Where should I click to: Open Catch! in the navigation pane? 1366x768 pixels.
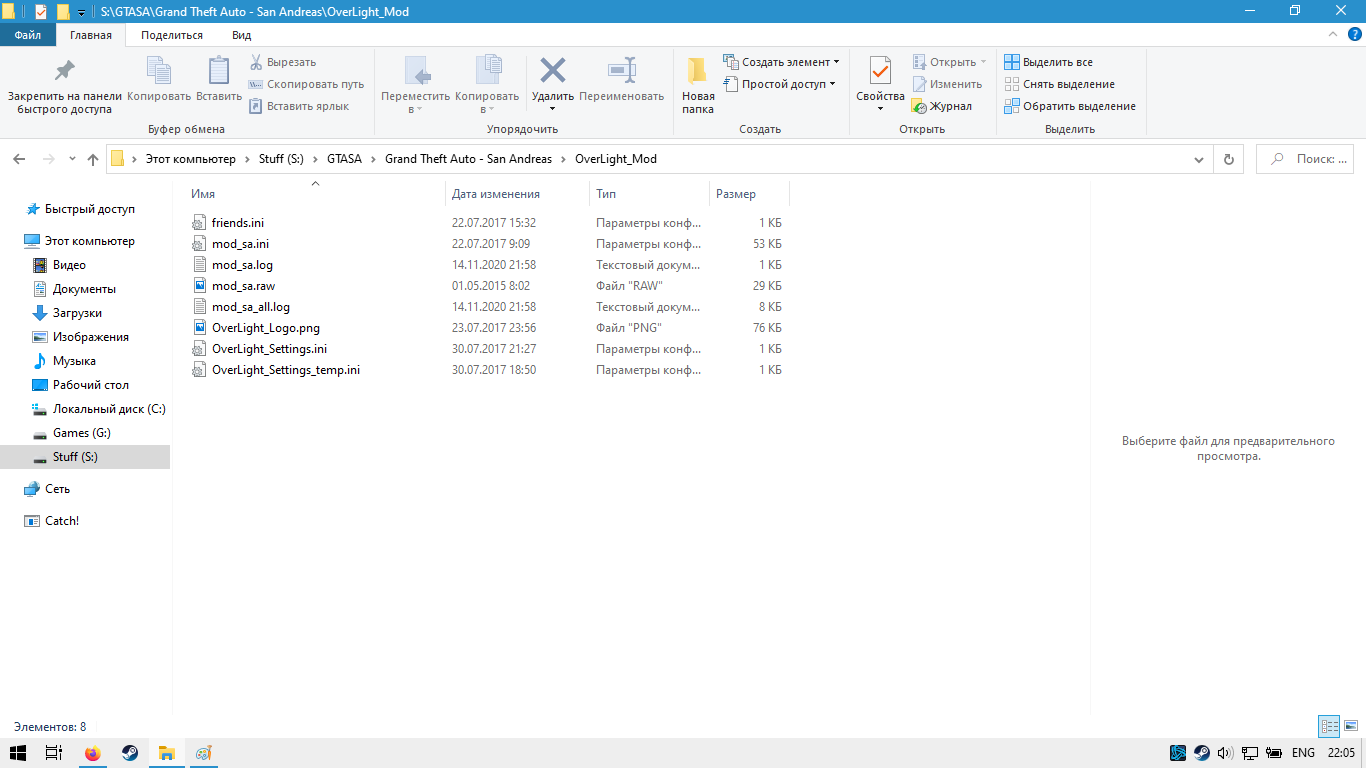tap(62, 521)
